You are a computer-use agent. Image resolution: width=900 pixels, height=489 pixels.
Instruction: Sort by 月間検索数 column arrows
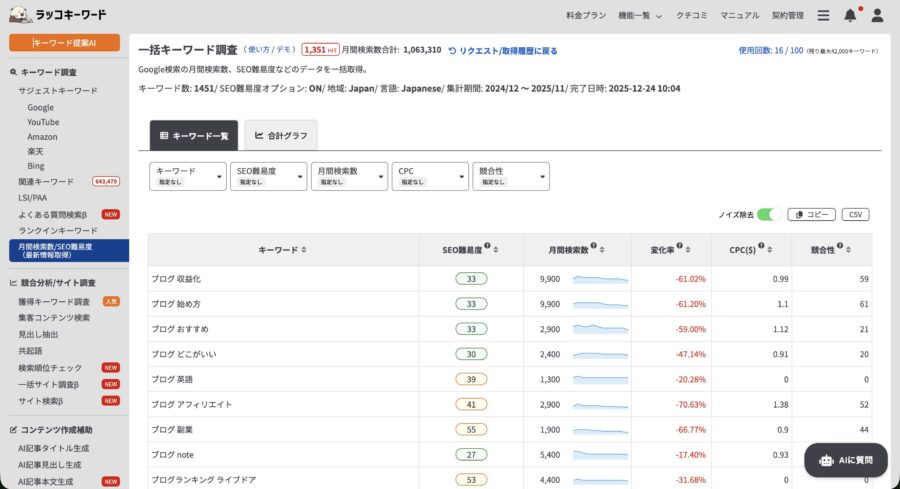click(x=602, y=250)
